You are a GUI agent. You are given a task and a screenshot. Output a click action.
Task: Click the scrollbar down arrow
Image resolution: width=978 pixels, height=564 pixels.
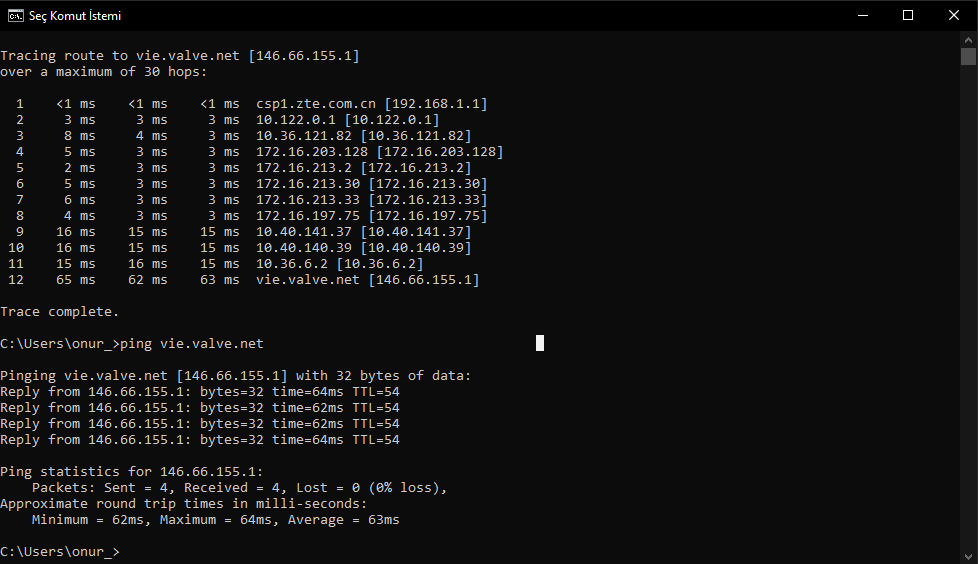coord(968,555)
